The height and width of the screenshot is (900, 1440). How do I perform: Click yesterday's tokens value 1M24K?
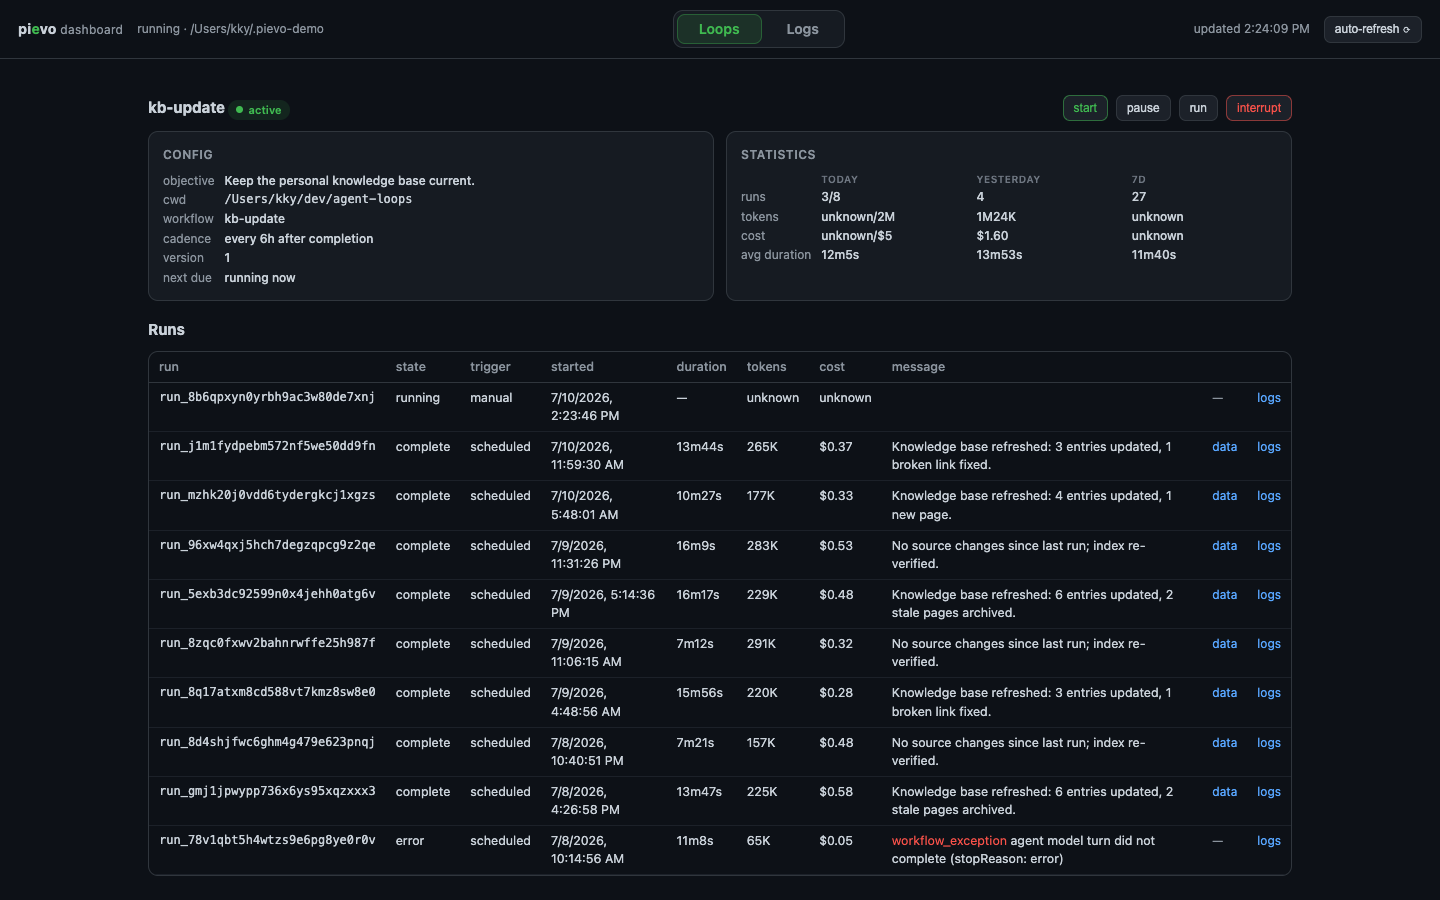point(996,217)
